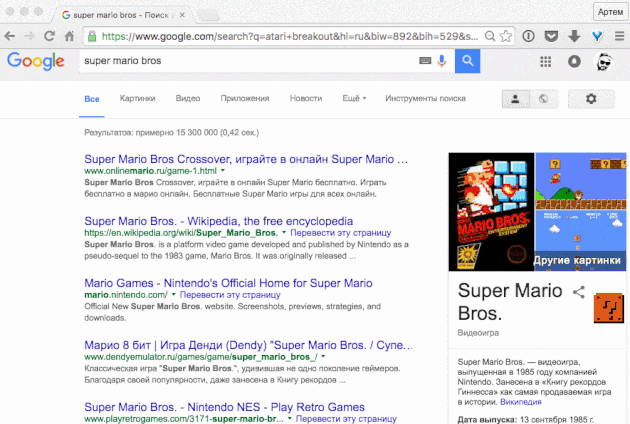This screenshot has height=424, width=630.
Task: Open the gameplay screenshot thumbnail with bricks
Action: click(x=581, y=181)
